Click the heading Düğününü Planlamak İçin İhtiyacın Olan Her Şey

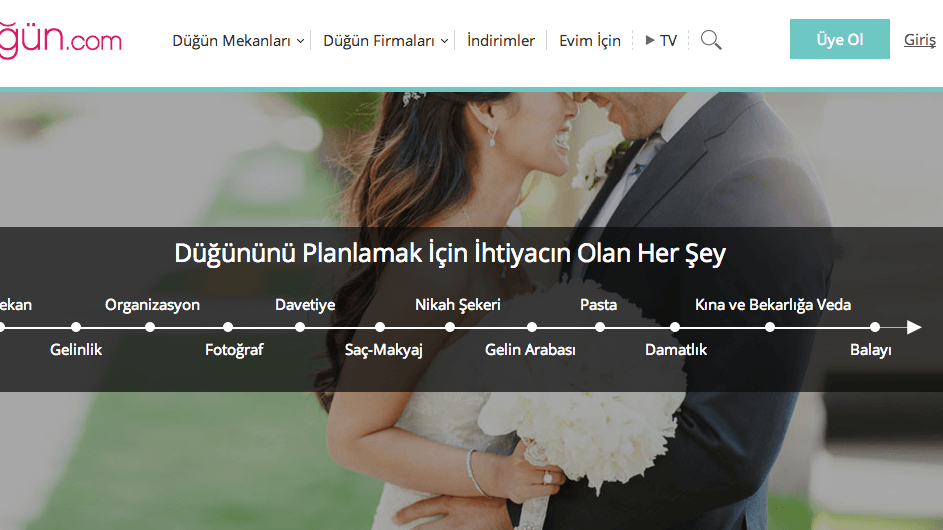(x=450, y=253)
